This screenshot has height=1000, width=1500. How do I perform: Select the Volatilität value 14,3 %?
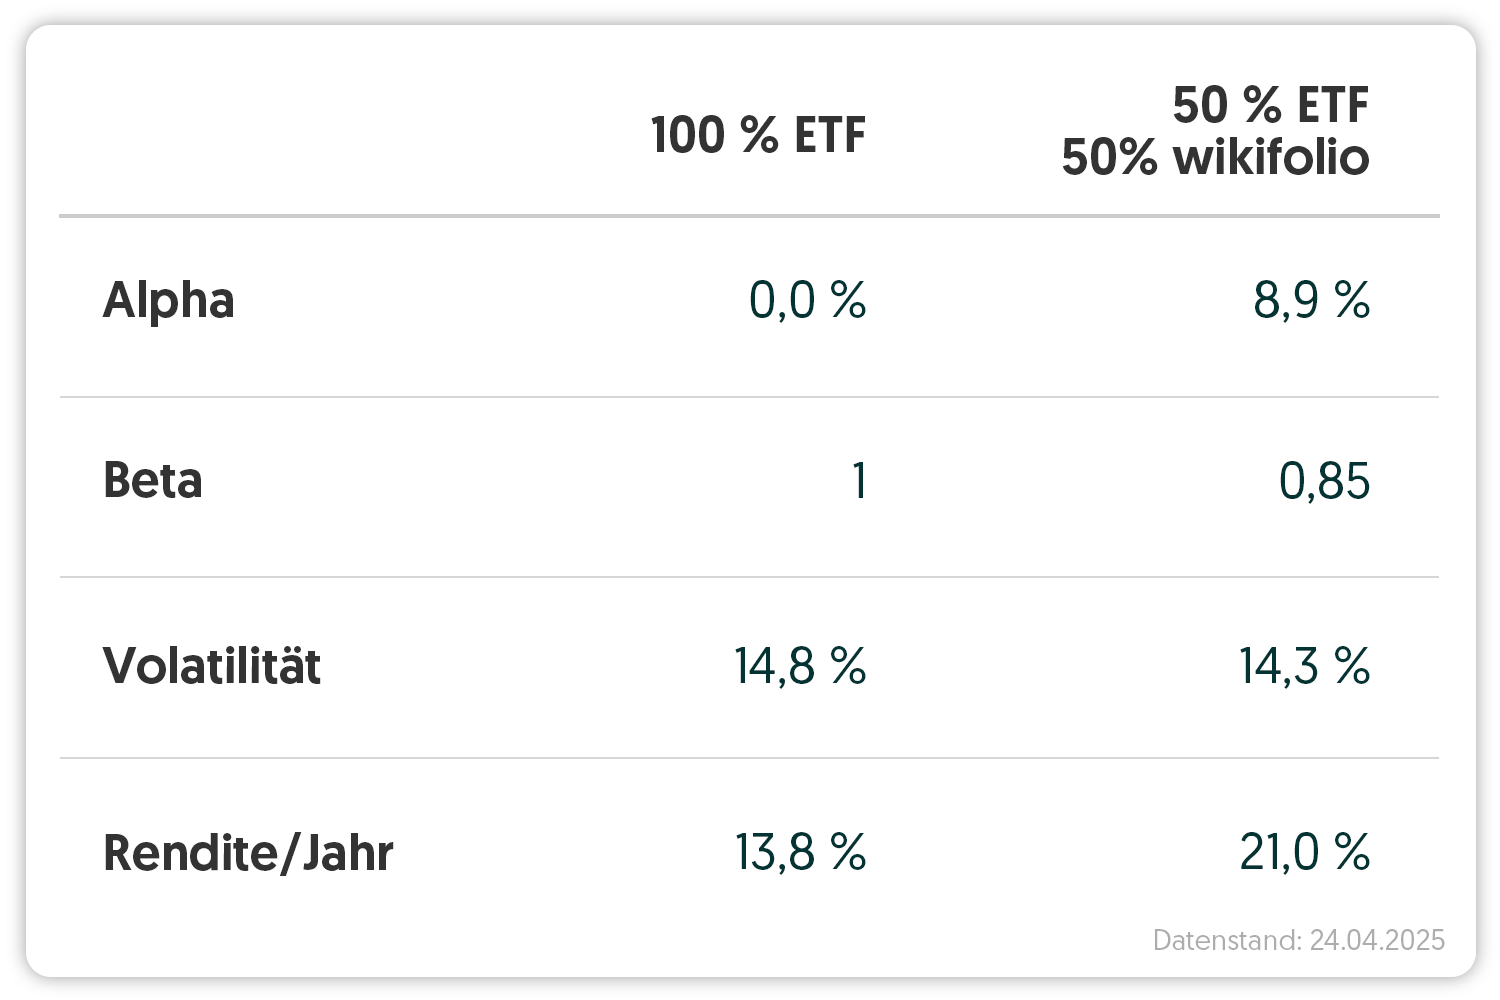click(1304, 666)
